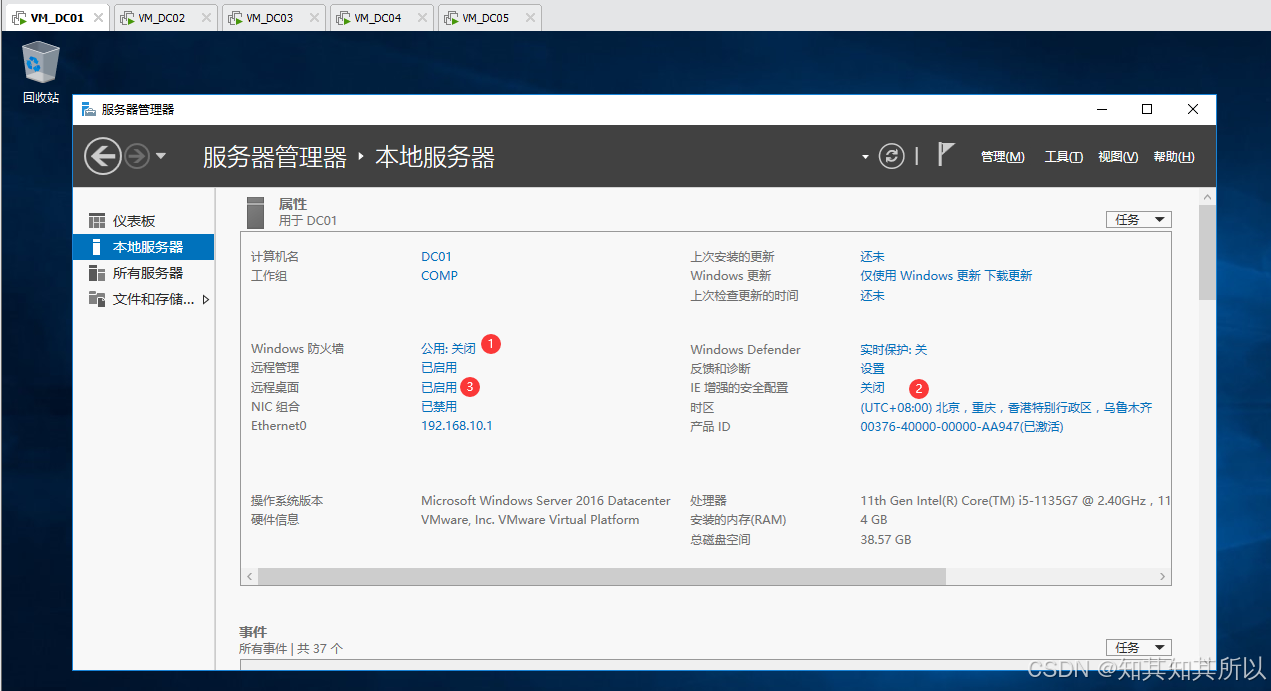Click 上次检查更新的时间 value 还未
The height and width of the screenshot is (691, 1271).
873,296
